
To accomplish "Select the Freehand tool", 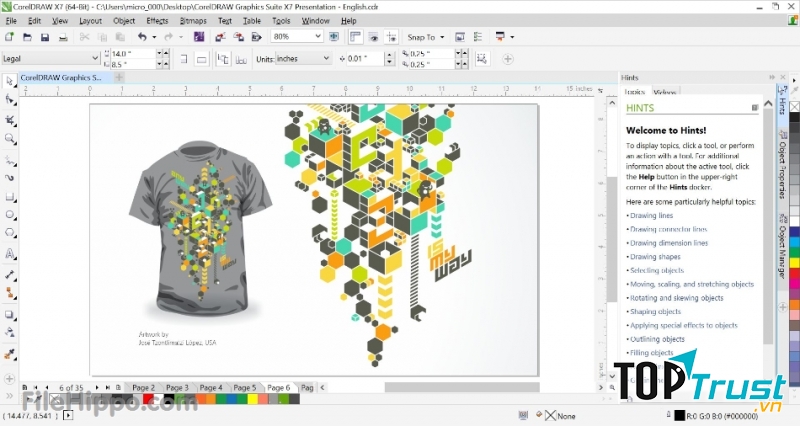I will tap(9, 161).
